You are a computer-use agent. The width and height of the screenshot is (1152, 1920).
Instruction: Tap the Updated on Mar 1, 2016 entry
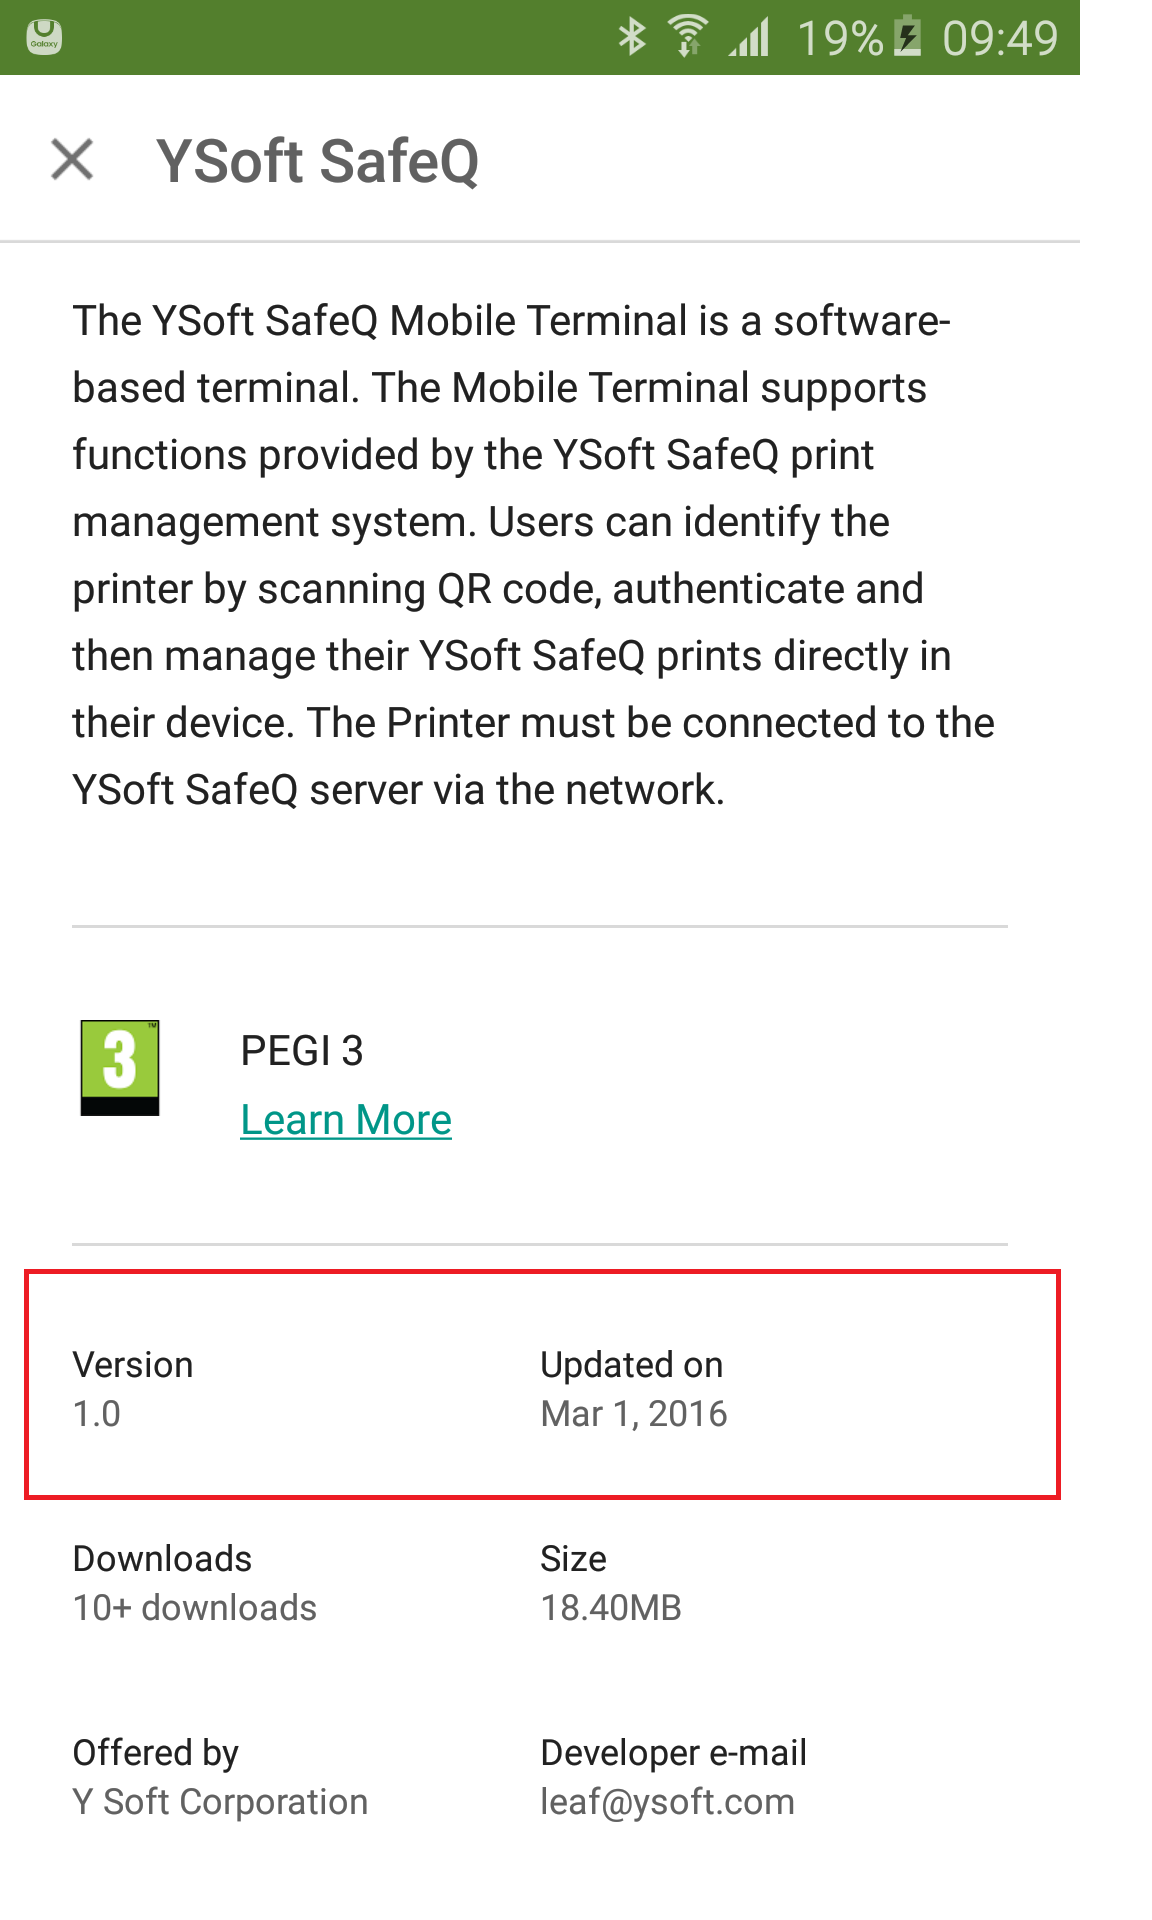click(634, 1389)
